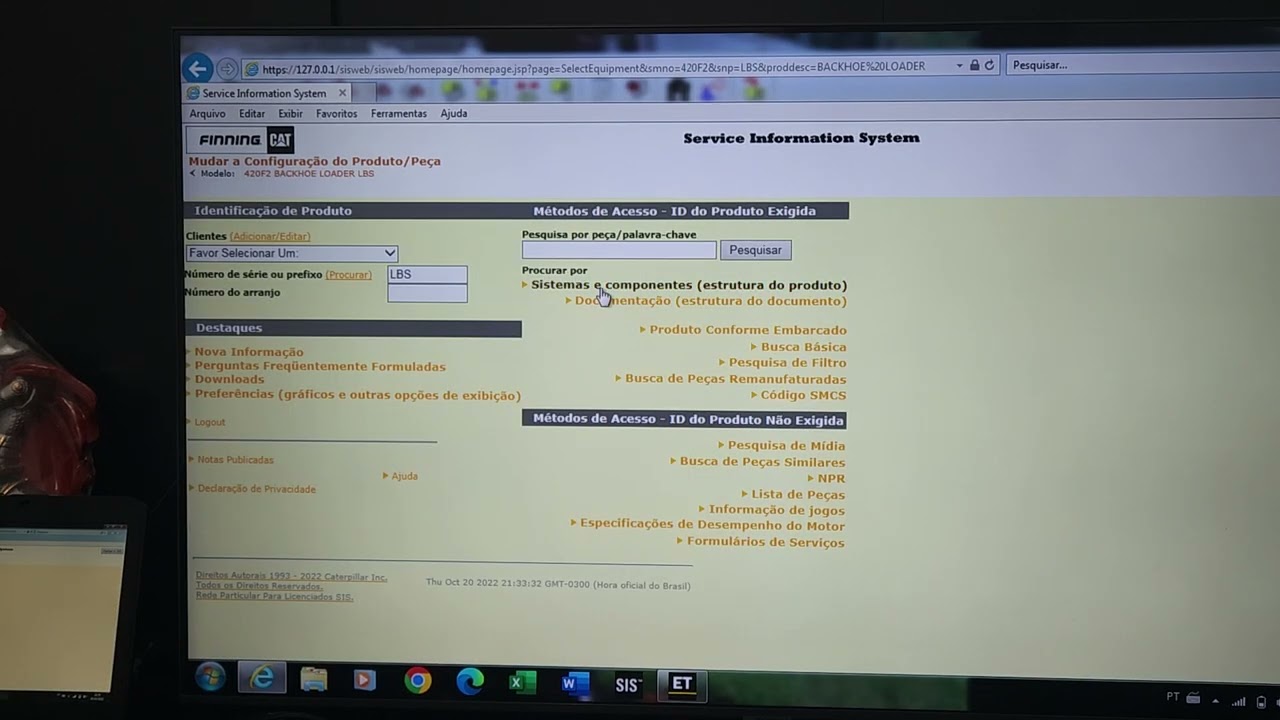Screen dimensions: 1280x720
Task: Click the Logout link
Action: click(210, 422)
